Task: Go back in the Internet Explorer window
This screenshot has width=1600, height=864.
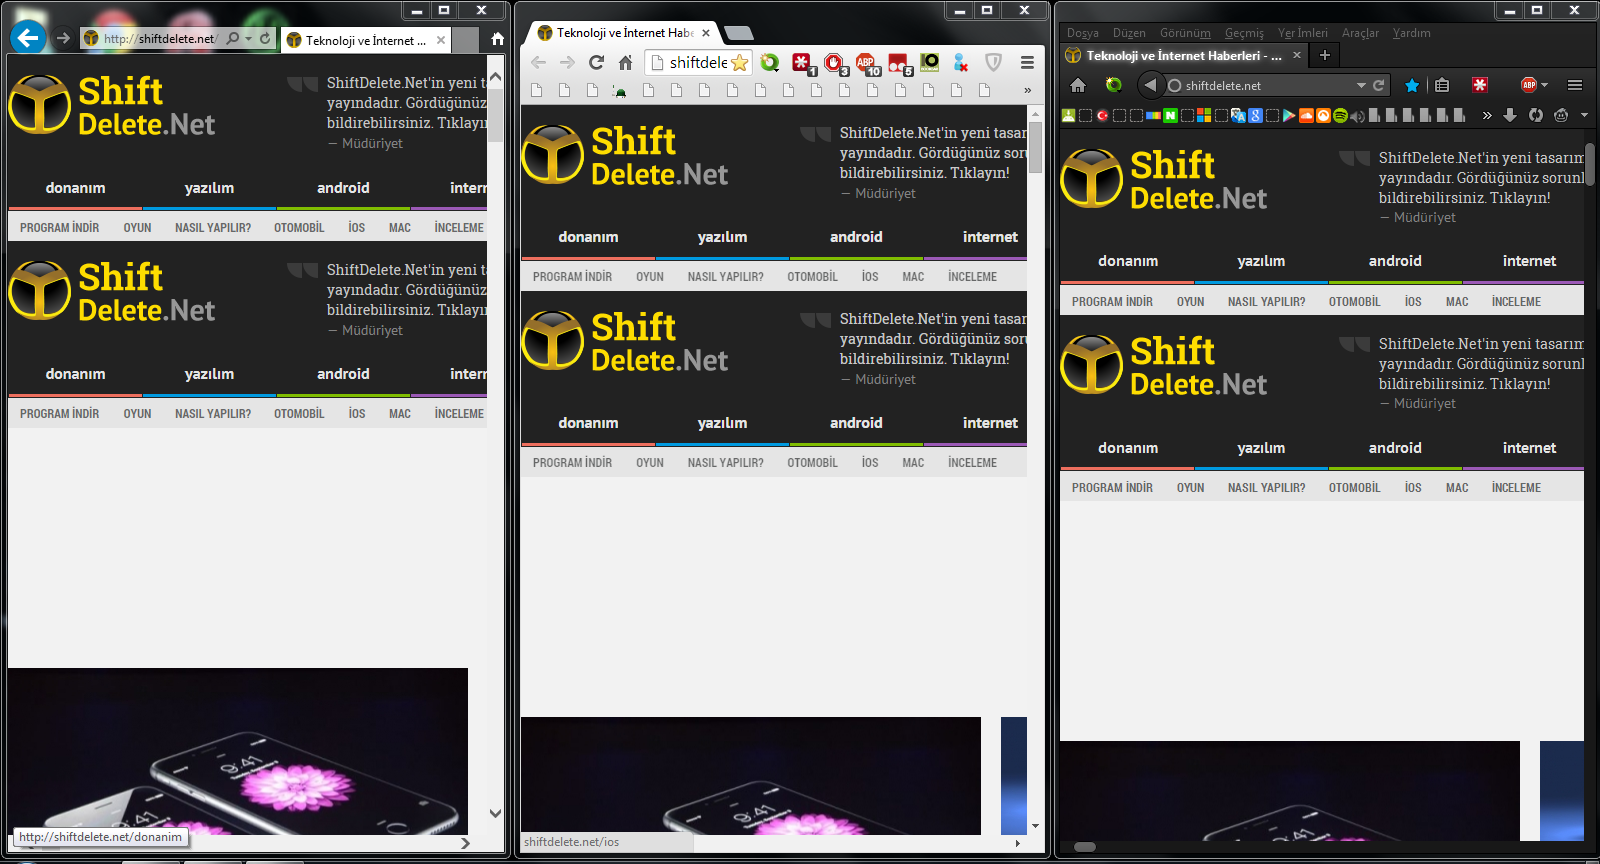Action: [28, 38]
